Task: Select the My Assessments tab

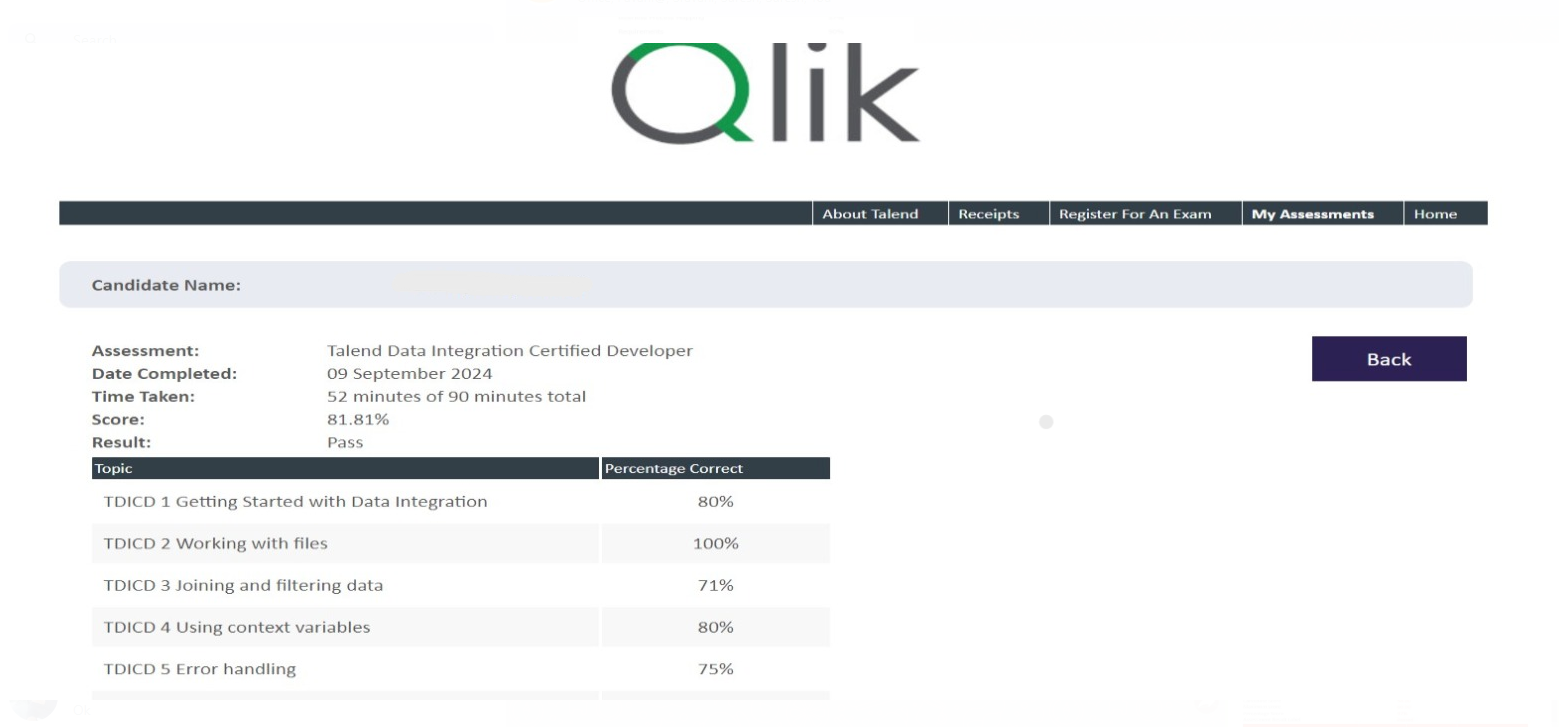Action: coord(1312,214)
